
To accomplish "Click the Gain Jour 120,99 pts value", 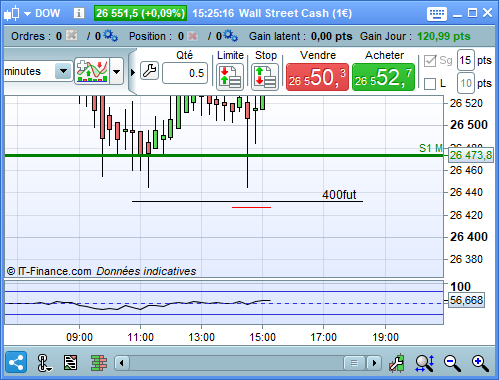I will (444, 36).
